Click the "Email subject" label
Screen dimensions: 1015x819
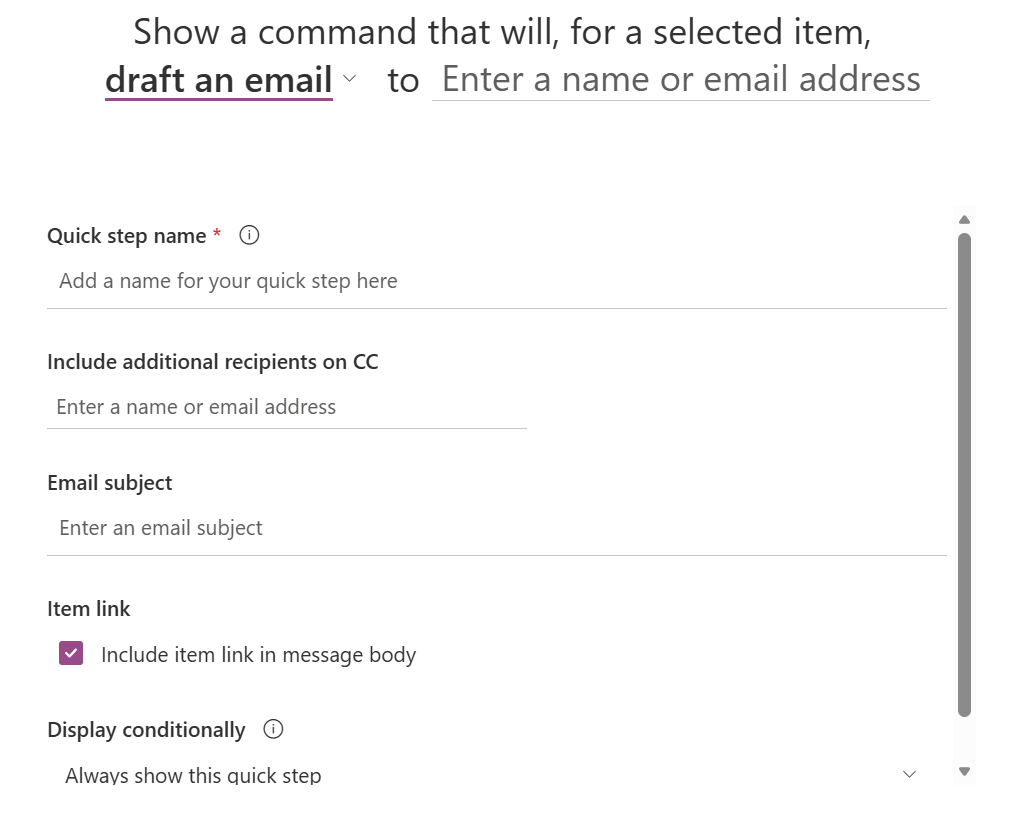click(110, 483)
